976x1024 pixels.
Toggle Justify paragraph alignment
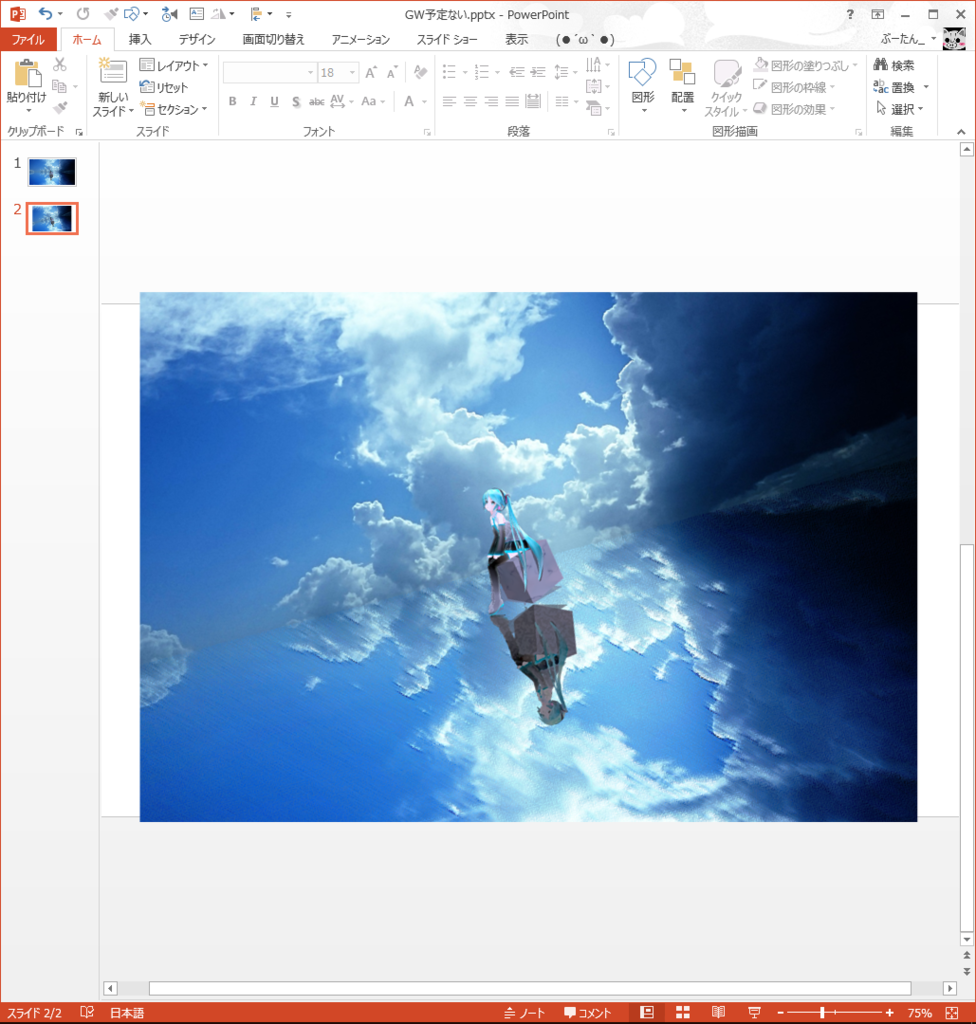pos(512,101)
